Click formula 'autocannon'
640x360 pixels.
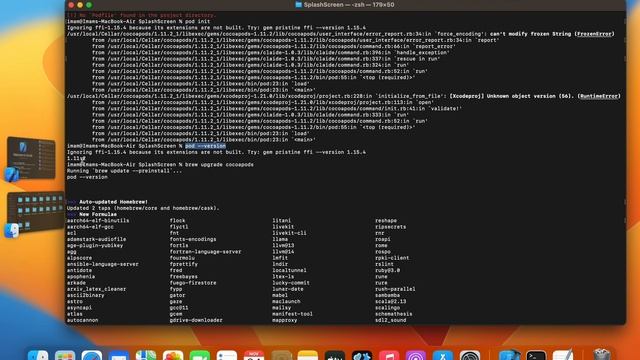pos(82,320)
